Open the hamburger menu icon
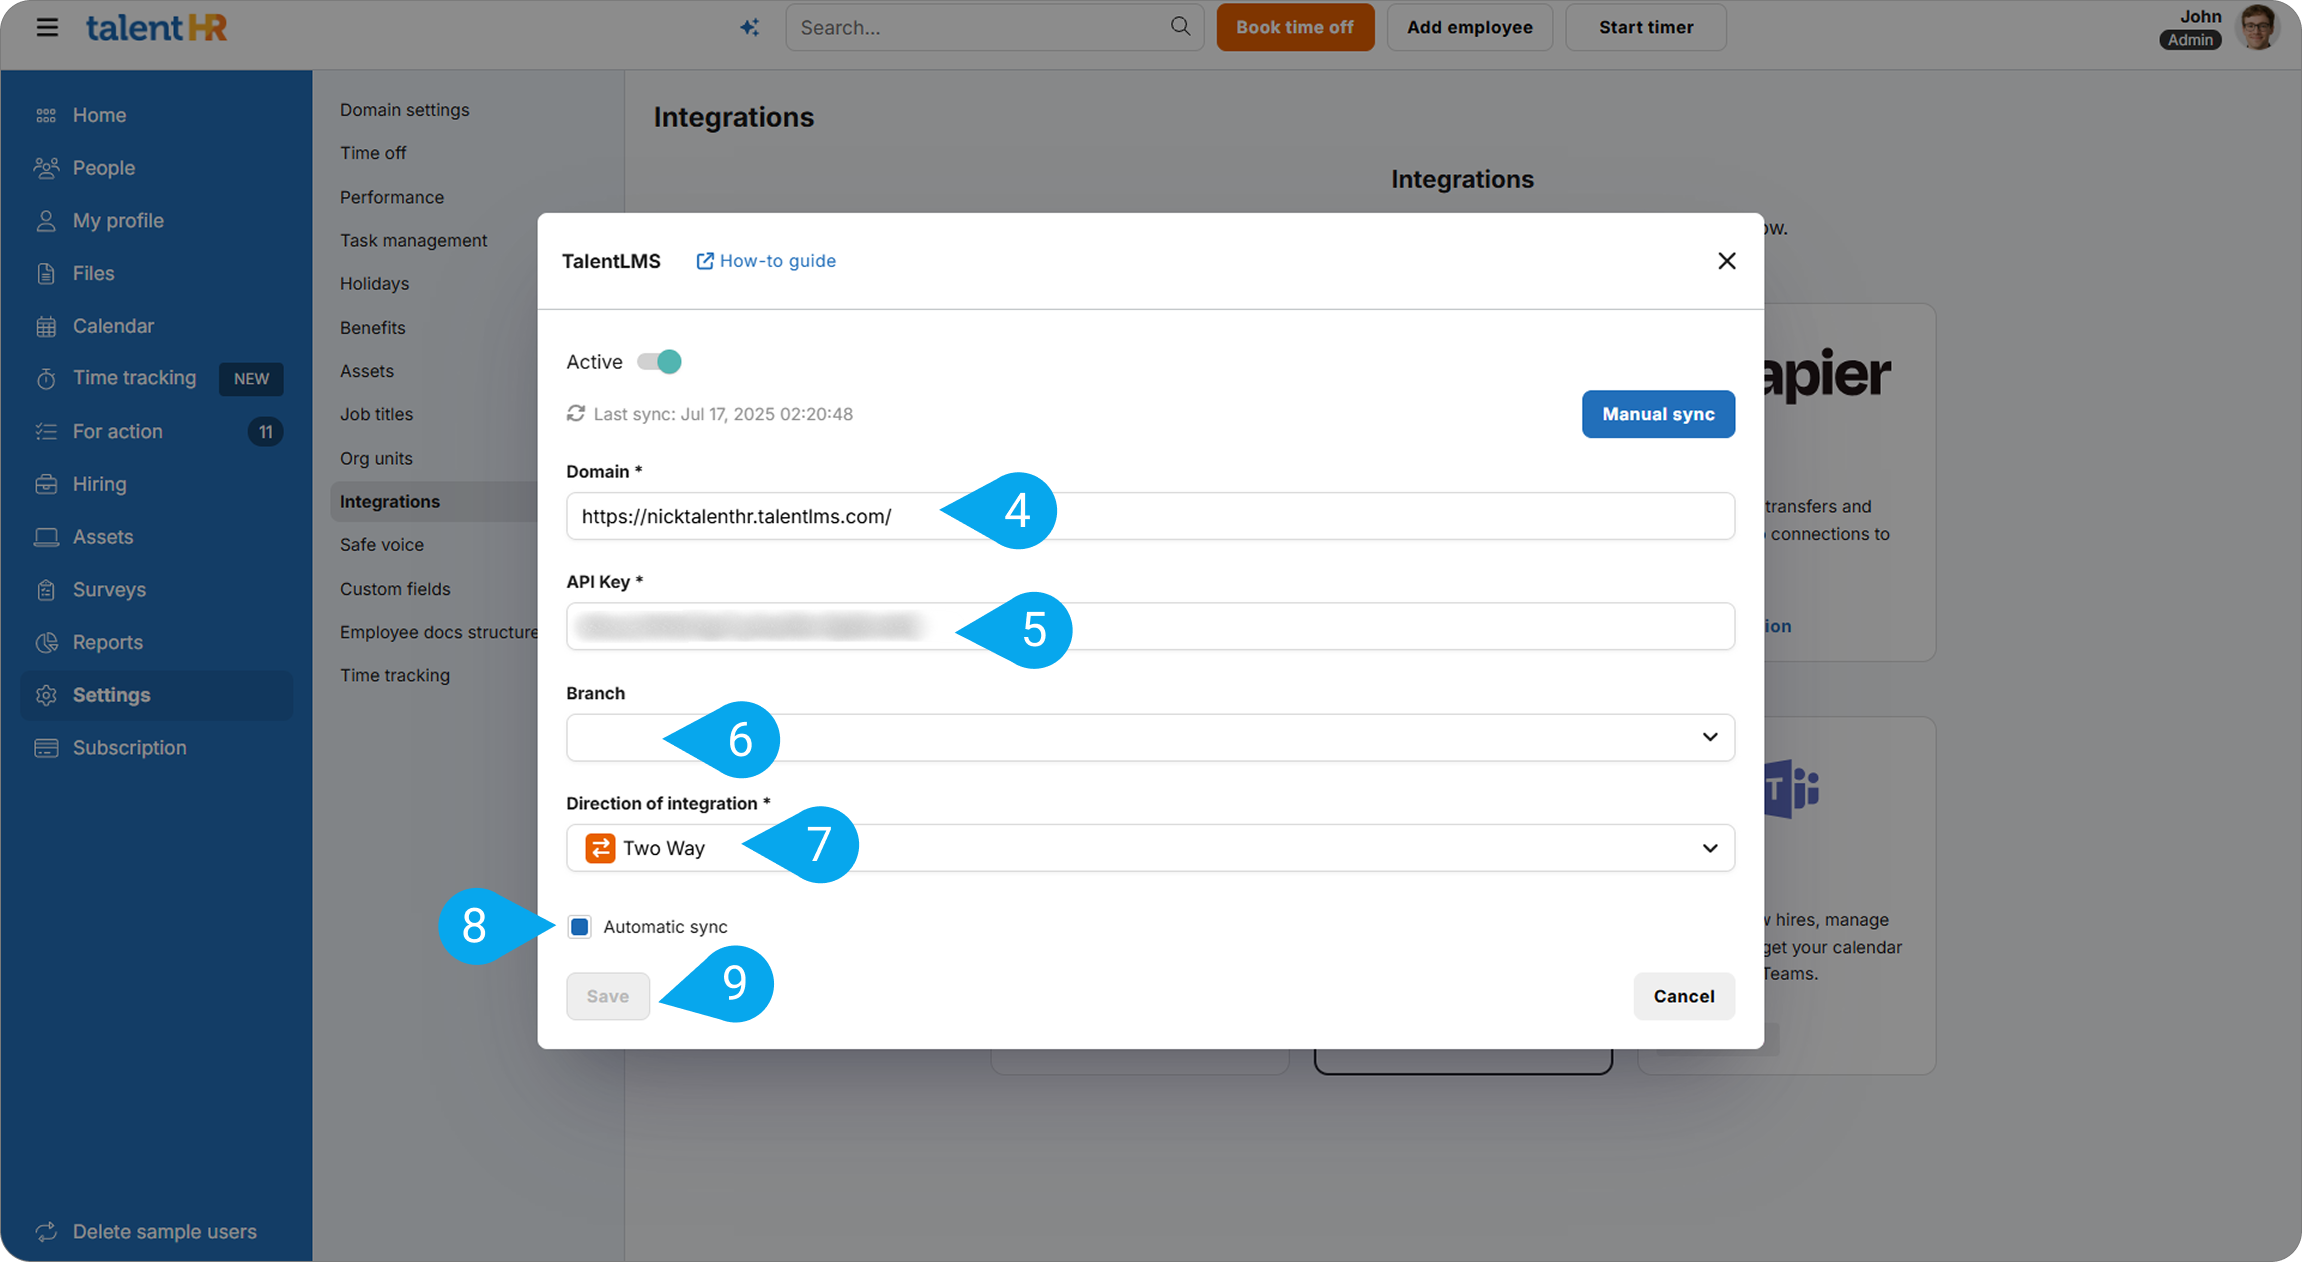 [47, 27]
